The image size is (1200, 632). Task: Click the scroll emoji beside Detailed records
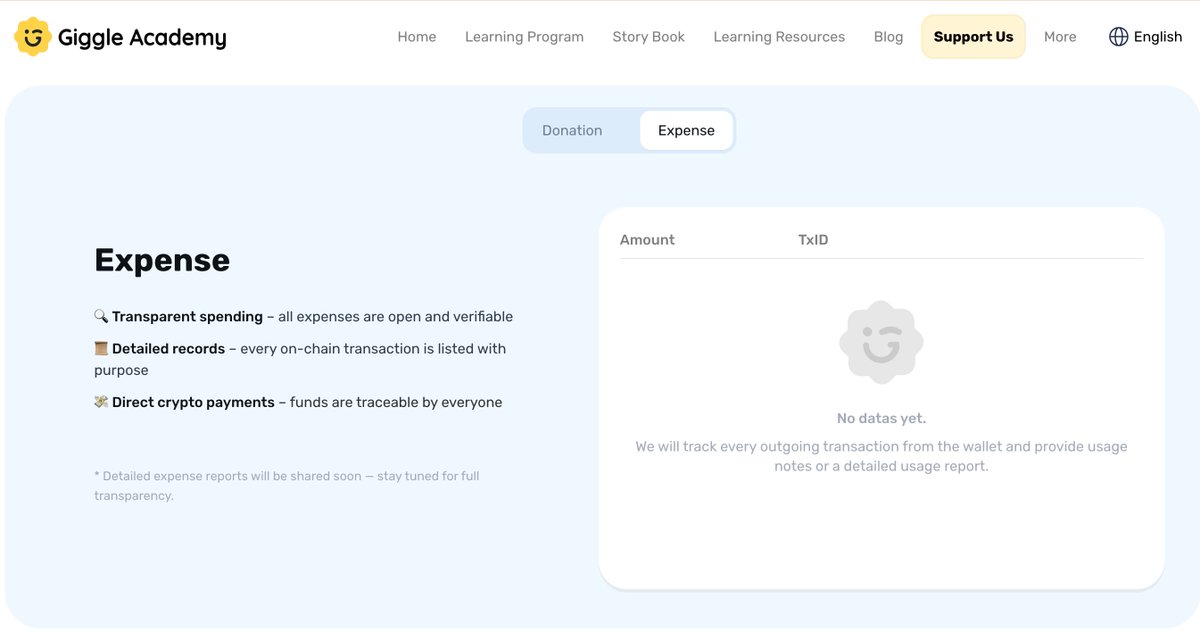[101, 348]
